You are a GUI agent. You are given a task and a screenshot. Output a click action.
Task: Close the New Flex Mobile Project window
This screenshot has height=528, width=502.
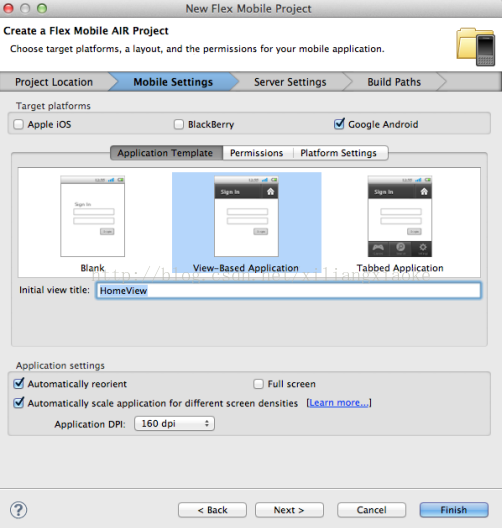pyautogui.click(x=8, y=8)
